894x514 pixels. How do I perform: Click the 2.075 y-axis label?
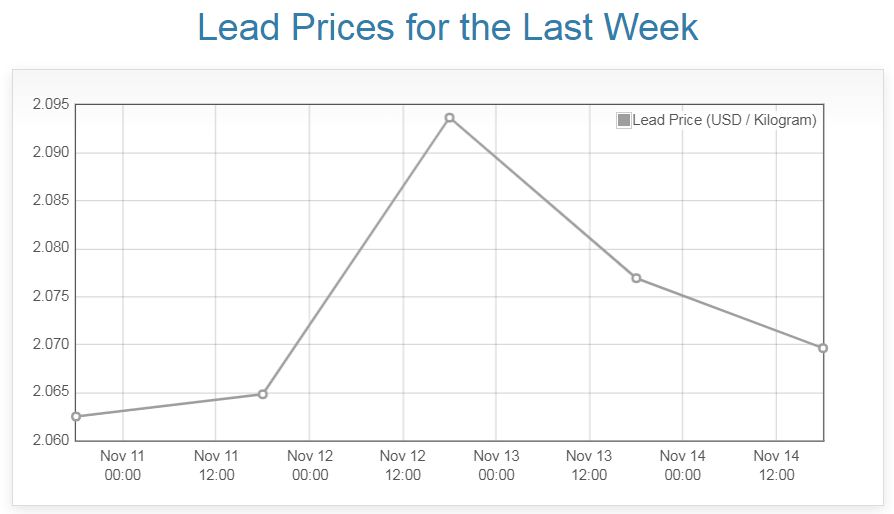(x=50, y=297)
